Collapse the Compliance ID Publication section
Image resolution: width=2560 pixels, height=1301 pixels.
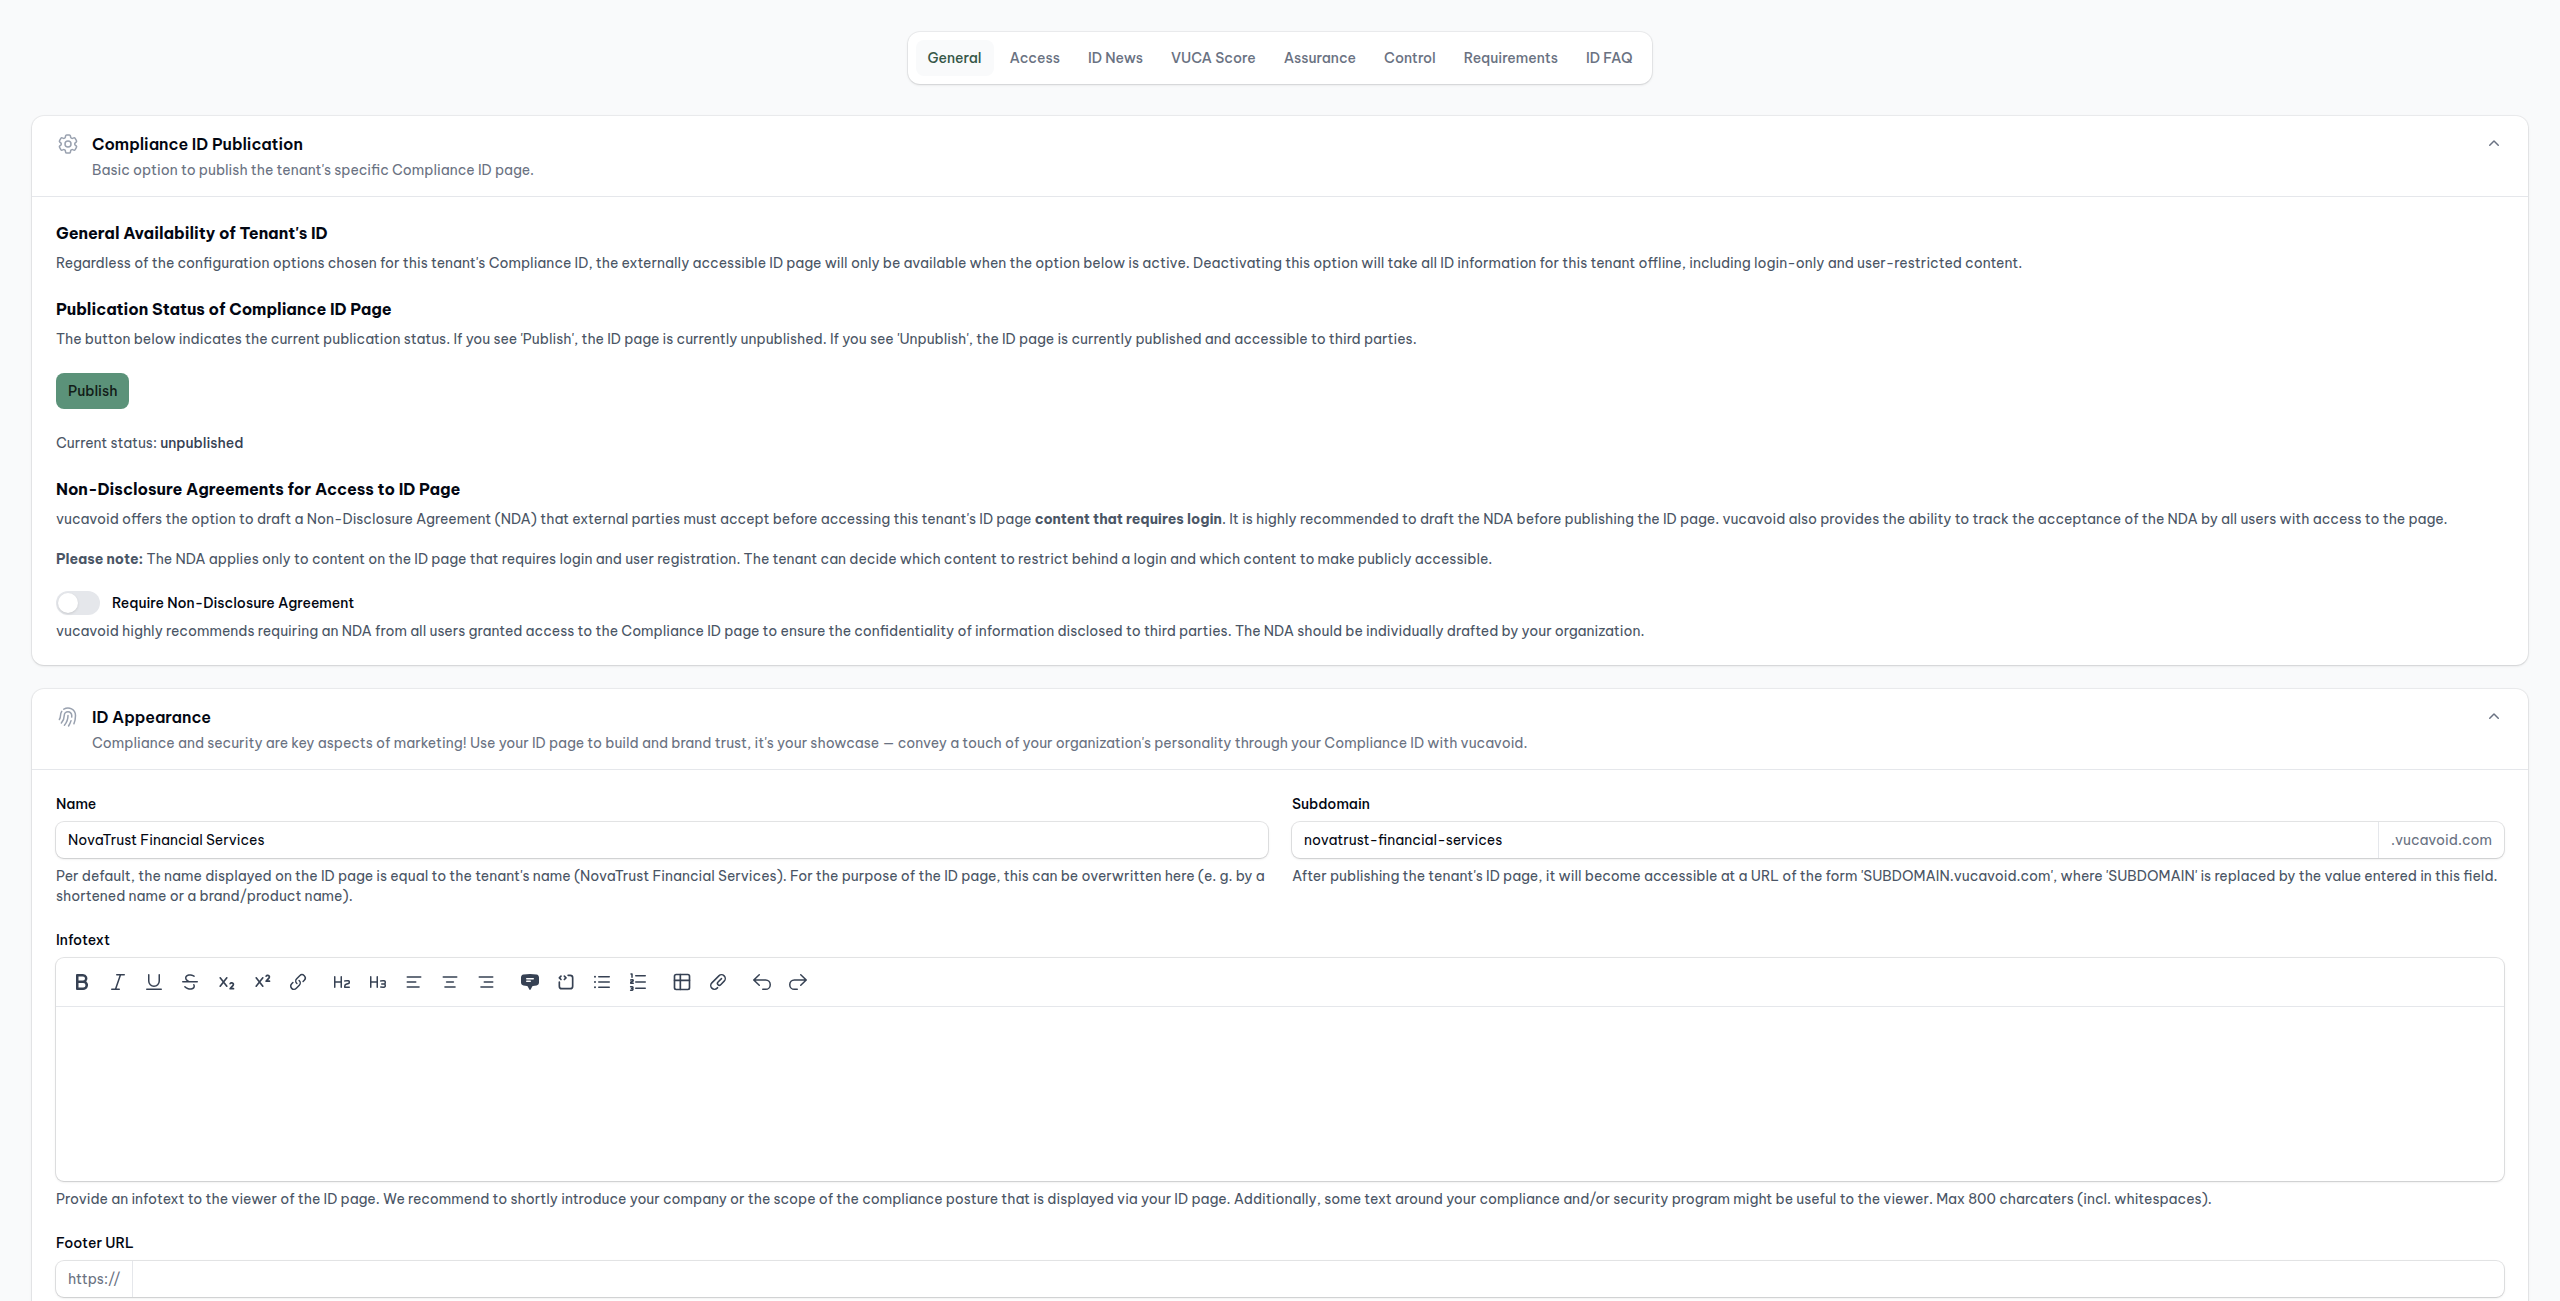(2494, 144)
